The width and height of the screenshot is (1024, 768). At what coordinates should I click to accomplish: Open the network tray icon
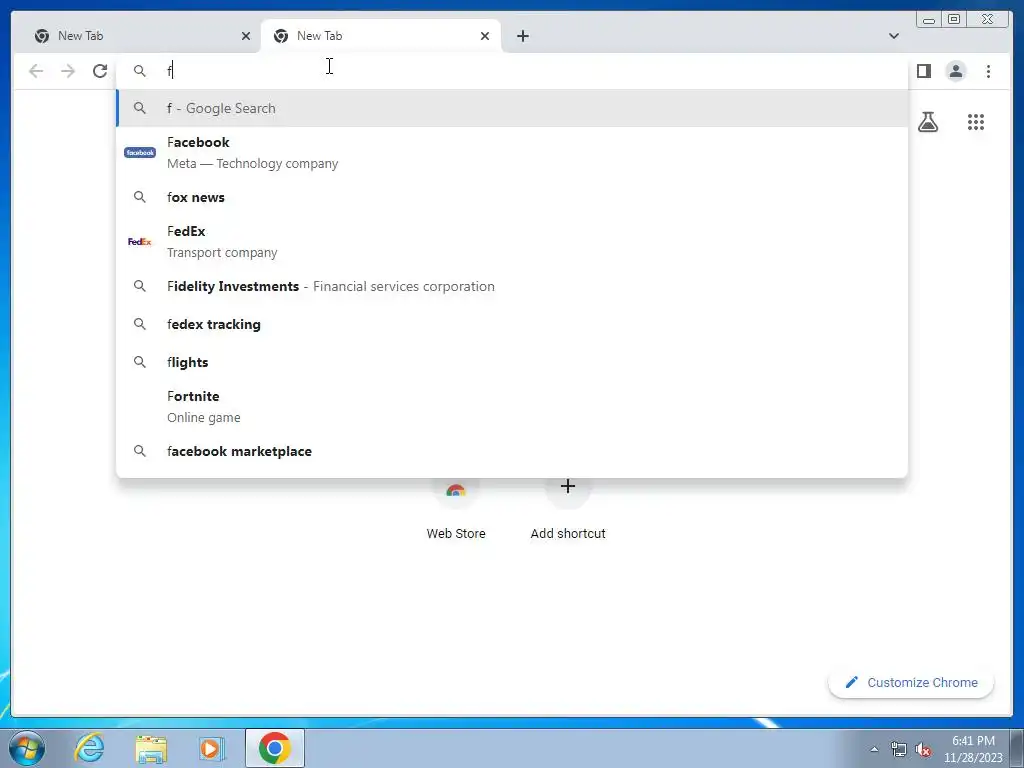point(899,749)
